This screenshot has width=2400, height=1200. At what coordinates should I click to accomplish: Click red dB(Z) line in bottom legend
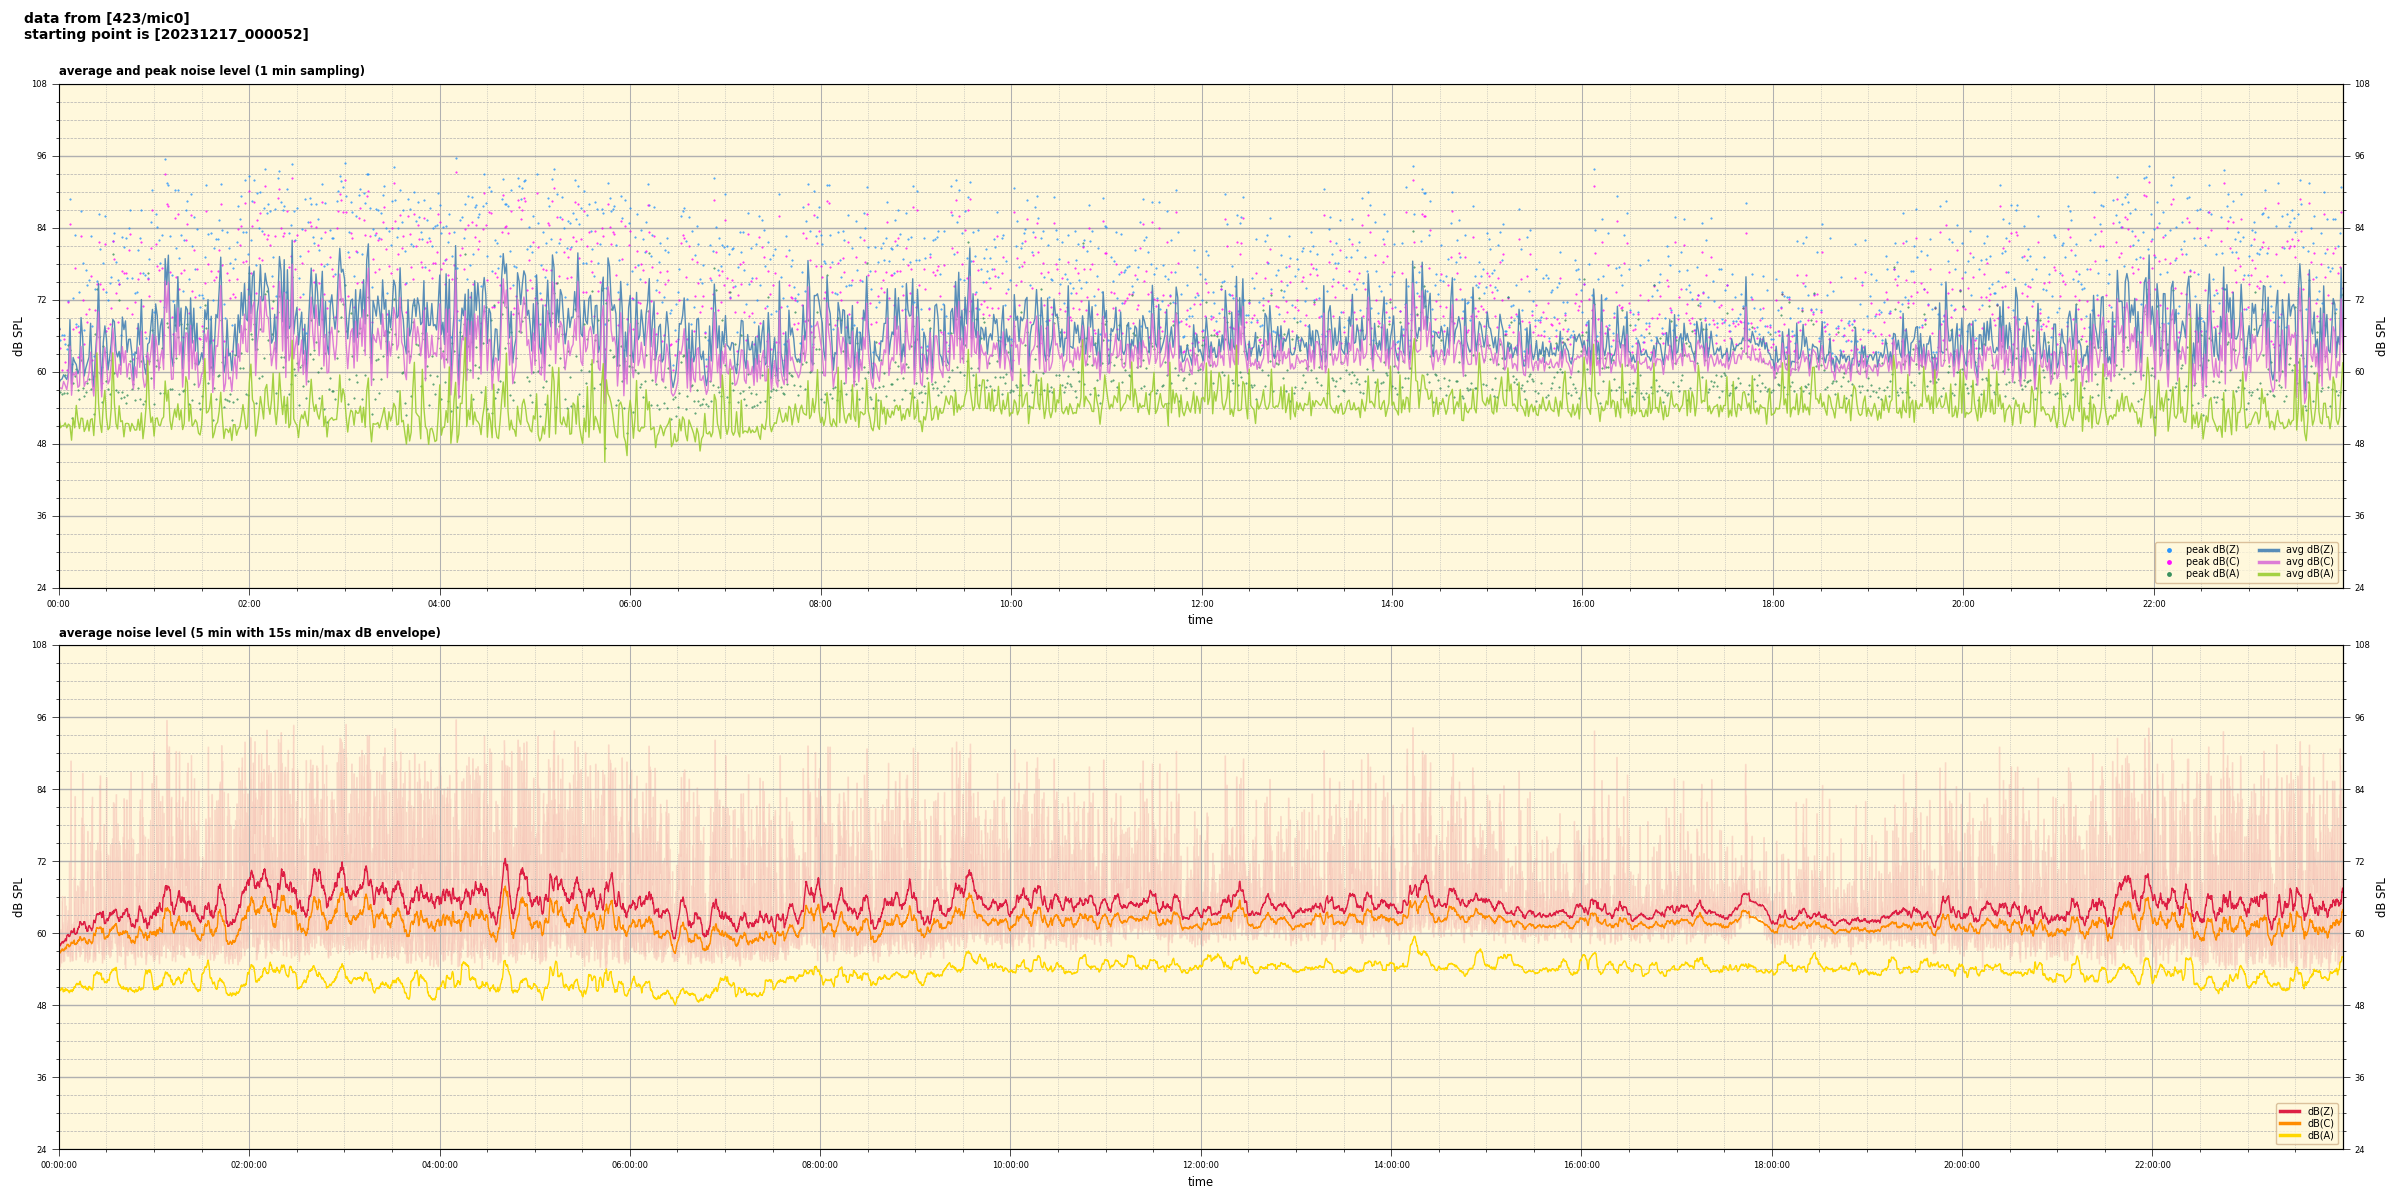pyautogui.click(x=2290, y=1111)
